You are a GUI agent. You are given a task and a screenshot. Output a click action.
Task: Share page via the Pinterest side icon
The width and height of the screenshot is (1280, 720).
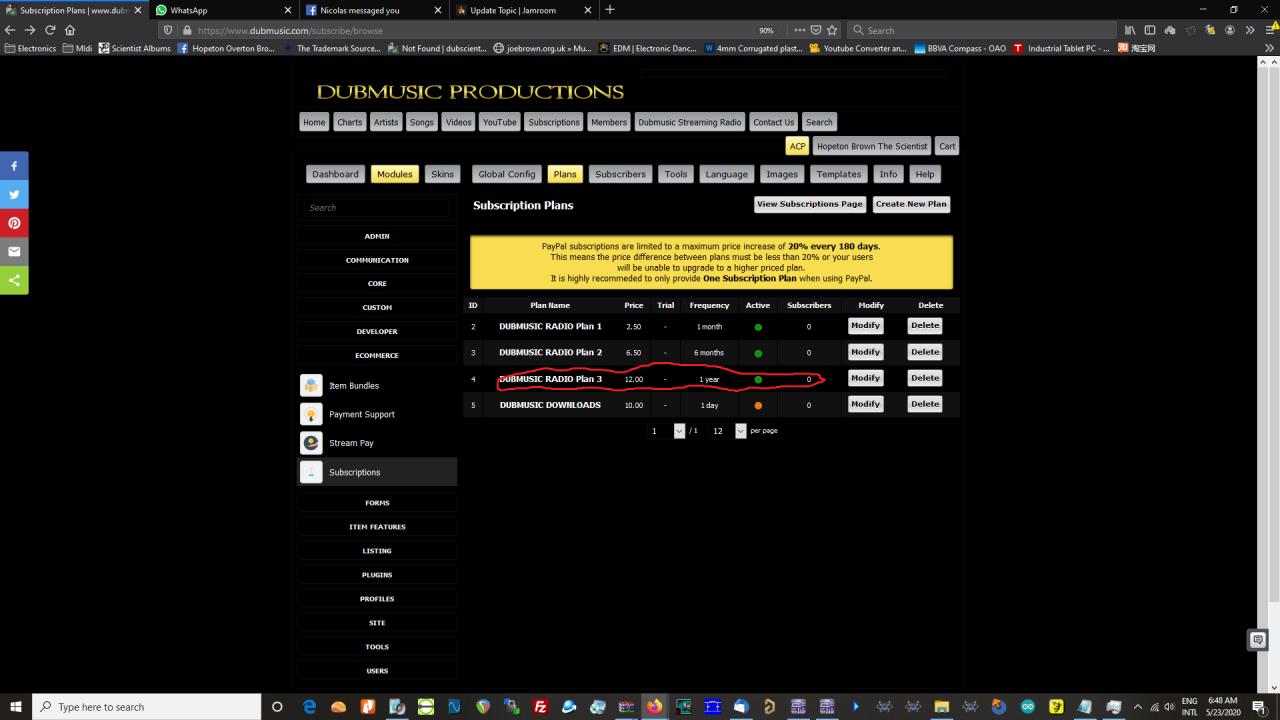14,223
